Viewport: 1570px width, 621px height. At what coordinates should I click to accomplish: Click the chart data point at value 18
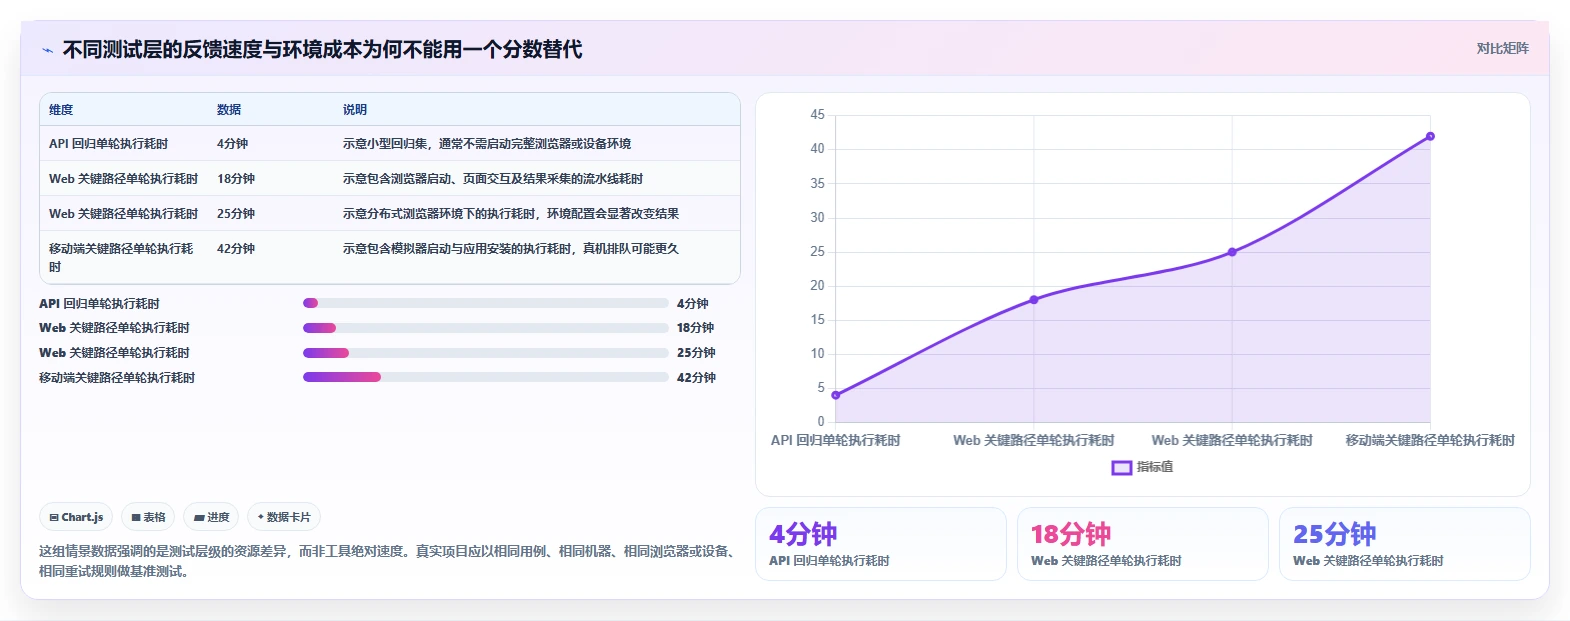click(1034, 300)
